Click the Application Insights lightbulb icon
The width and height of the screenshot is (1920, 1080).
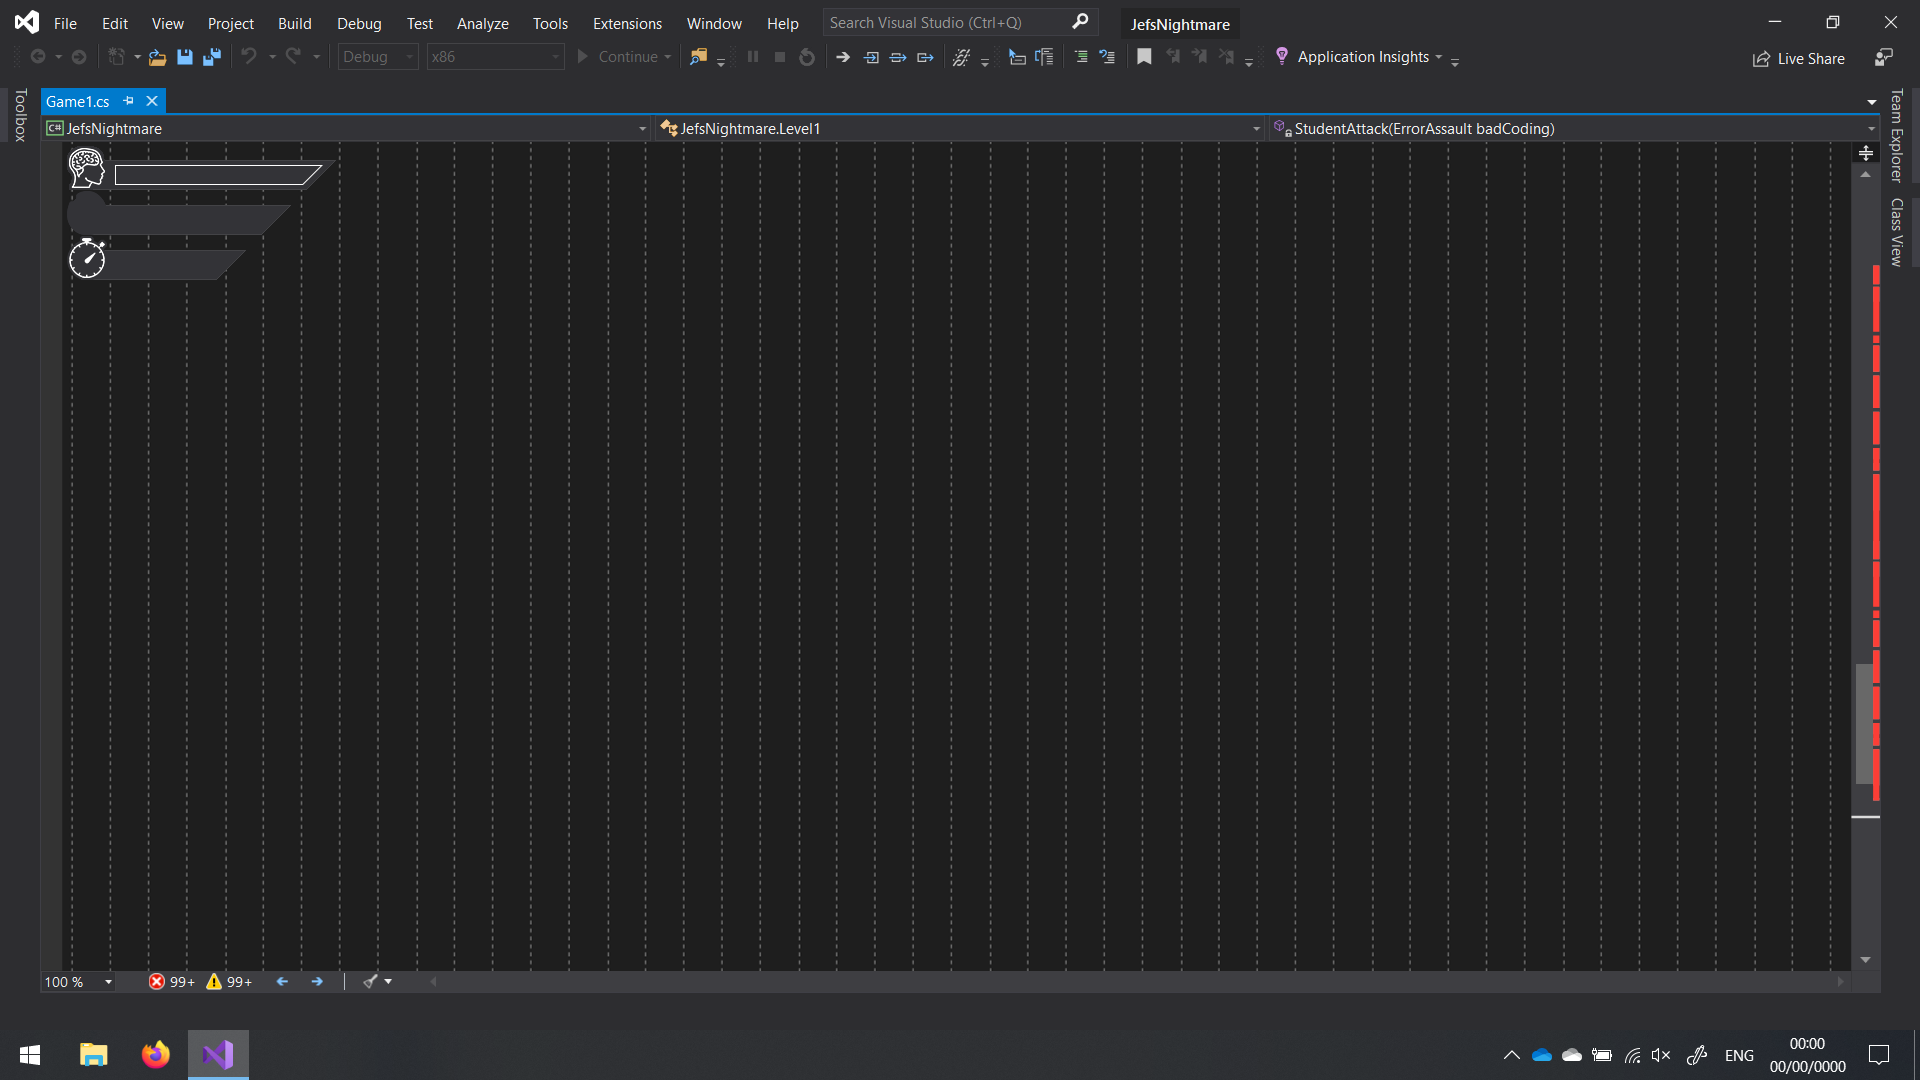coord(1282,57)
